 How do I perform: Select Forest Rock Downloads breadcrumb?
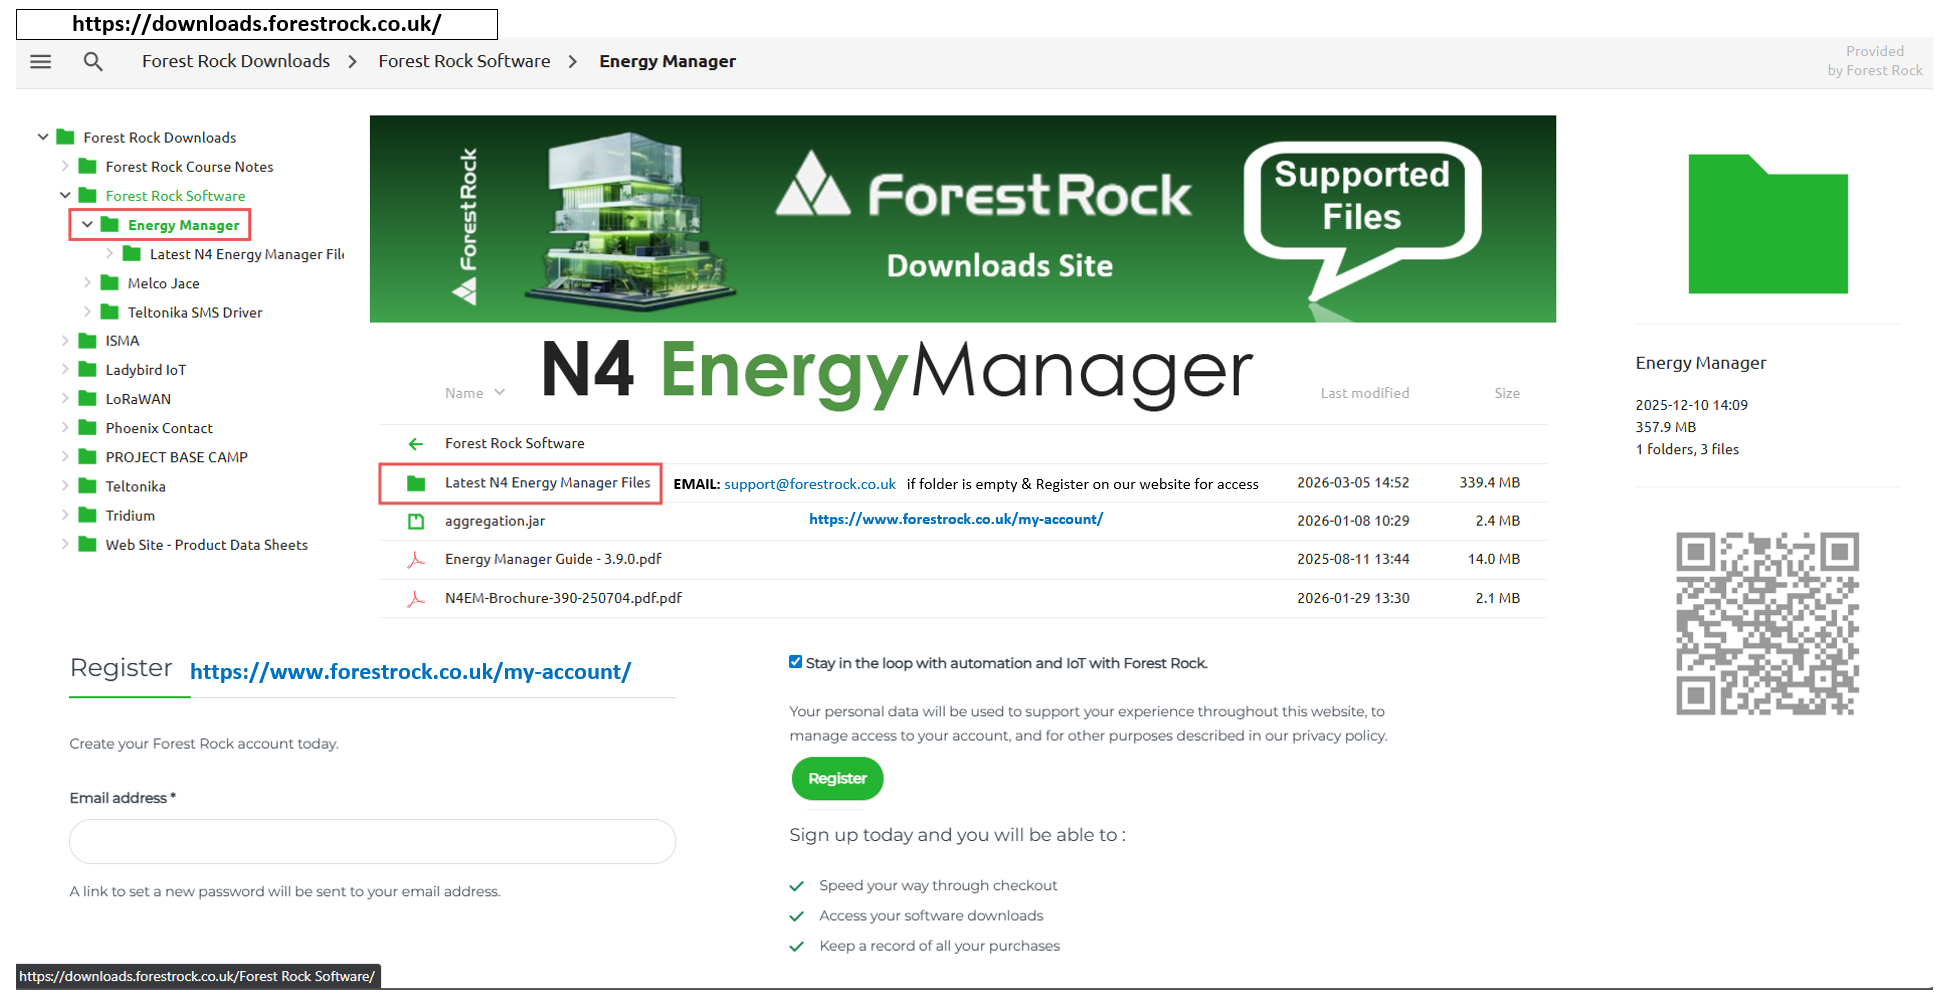point(236,62)
